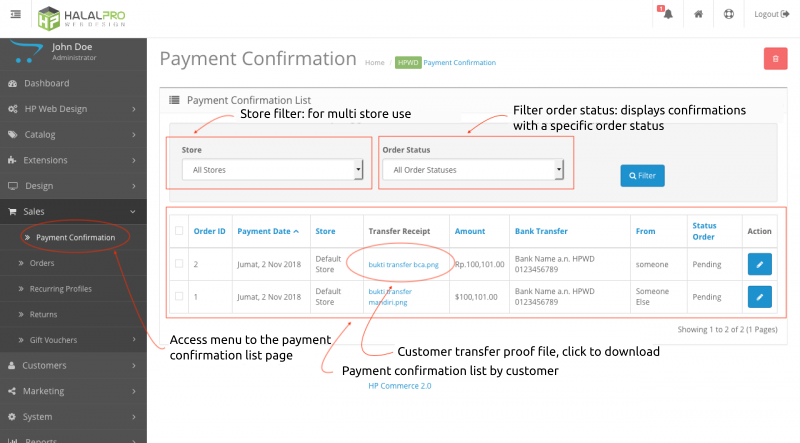800x443 pixels.
Task: Select Orders under Sales menu
Action: pos(42,263)
